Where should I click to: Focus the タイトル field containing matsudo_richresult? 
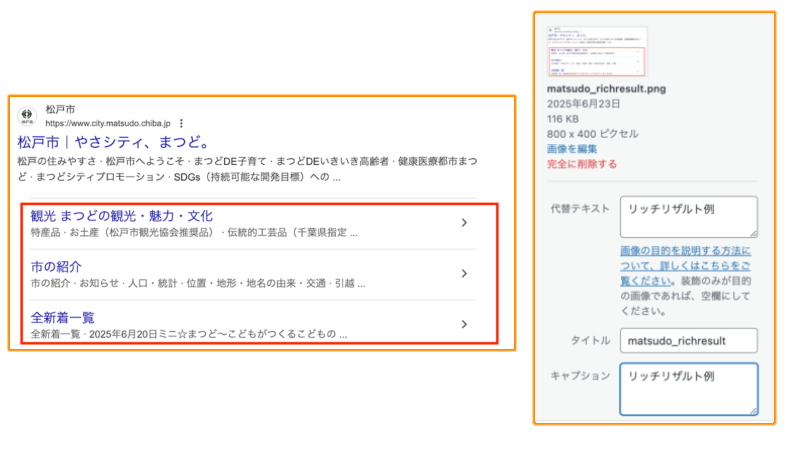(x=688, y=341)
